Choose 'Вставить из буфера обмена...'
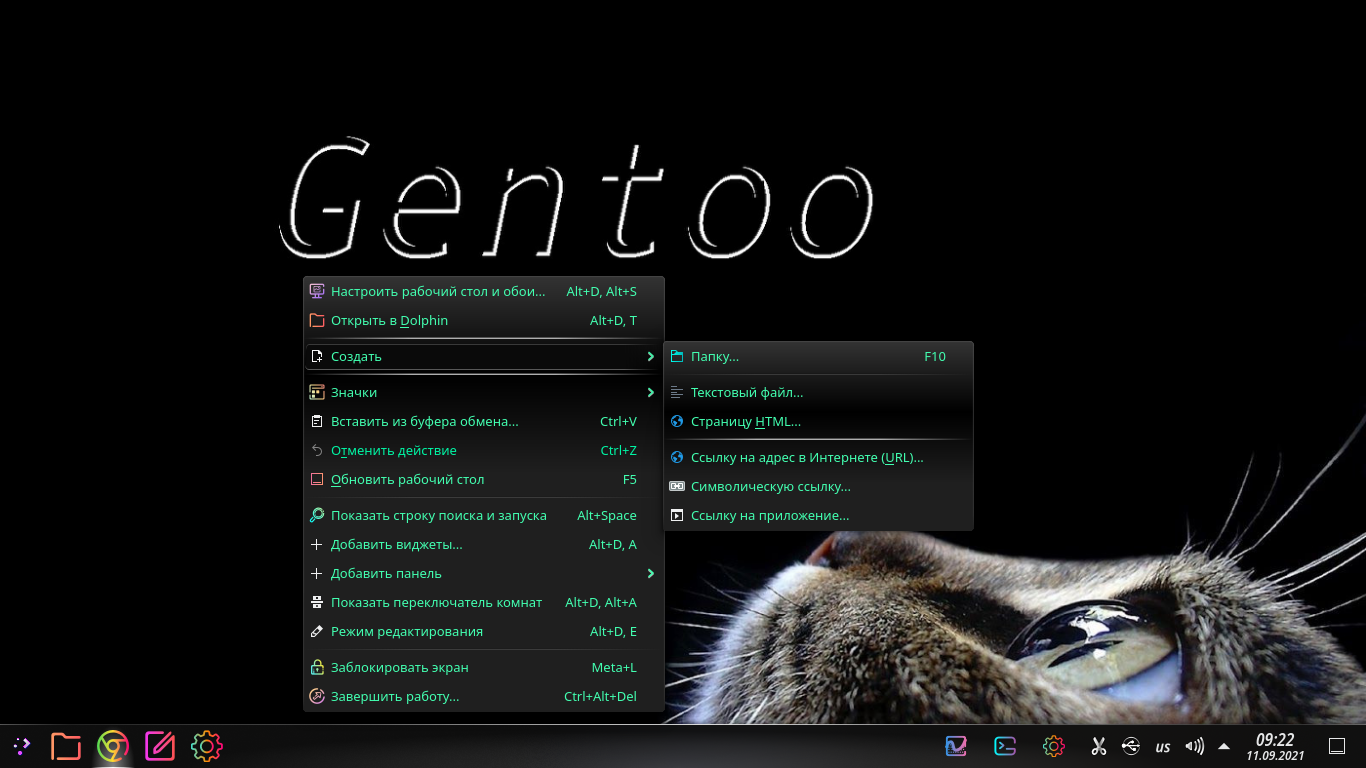Viewport: 1366px width, 768px height. coord(484,421)
